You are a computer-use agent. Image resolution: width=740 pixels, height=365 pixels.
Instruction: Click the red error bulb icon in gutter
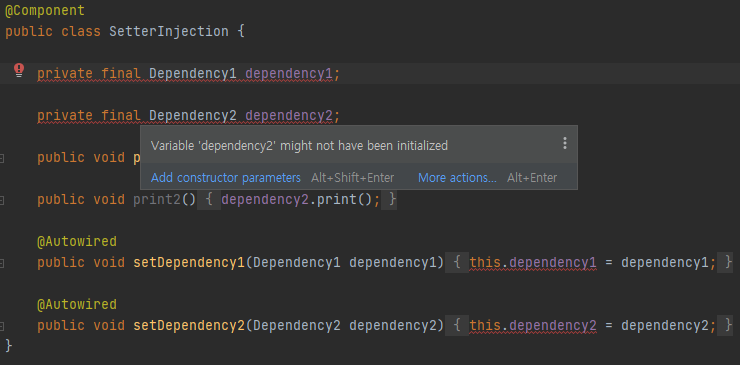click(18, 70)
